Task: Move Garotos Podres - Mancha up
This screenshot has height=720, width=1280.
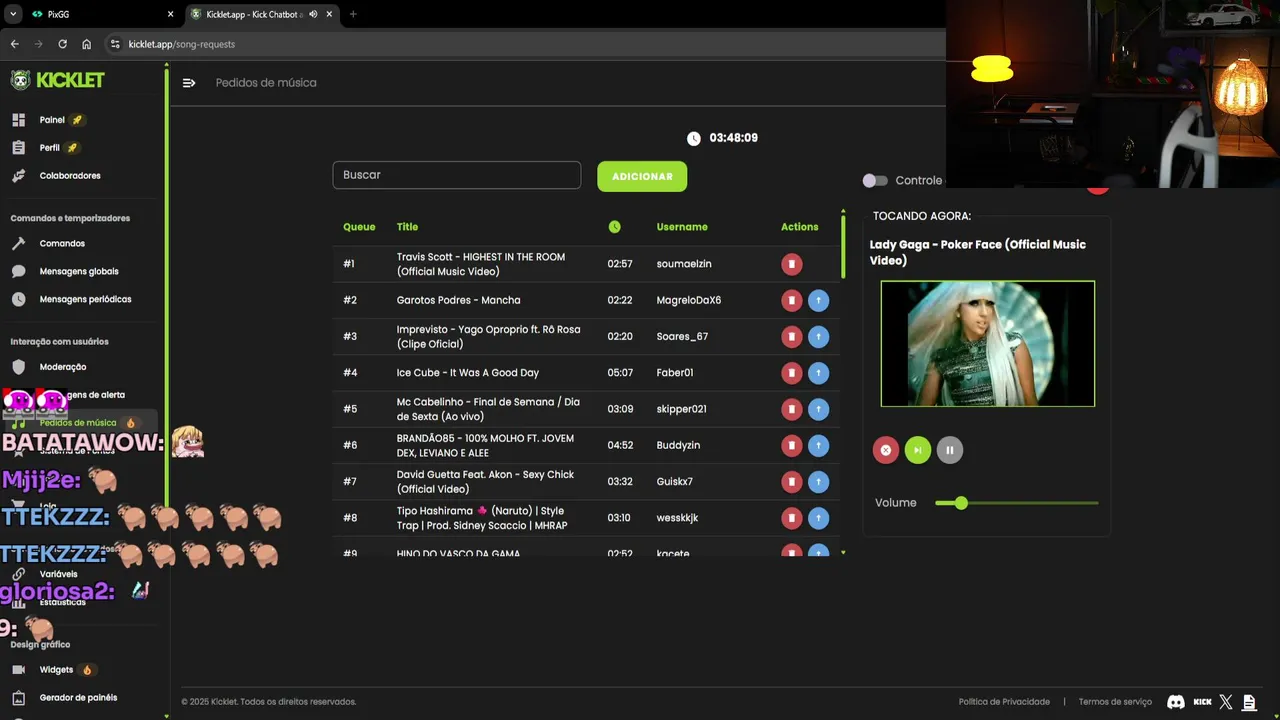Action: point(818,300)
